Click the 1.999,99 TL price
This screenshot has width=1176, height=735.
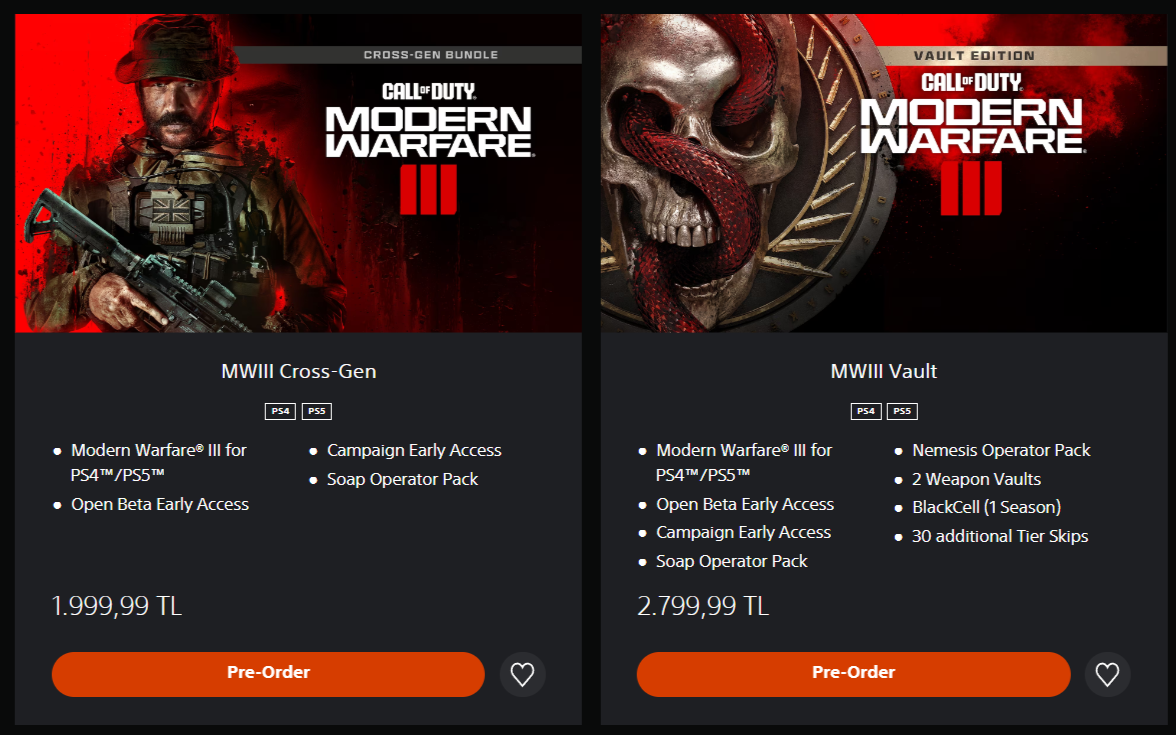[116, 606]
